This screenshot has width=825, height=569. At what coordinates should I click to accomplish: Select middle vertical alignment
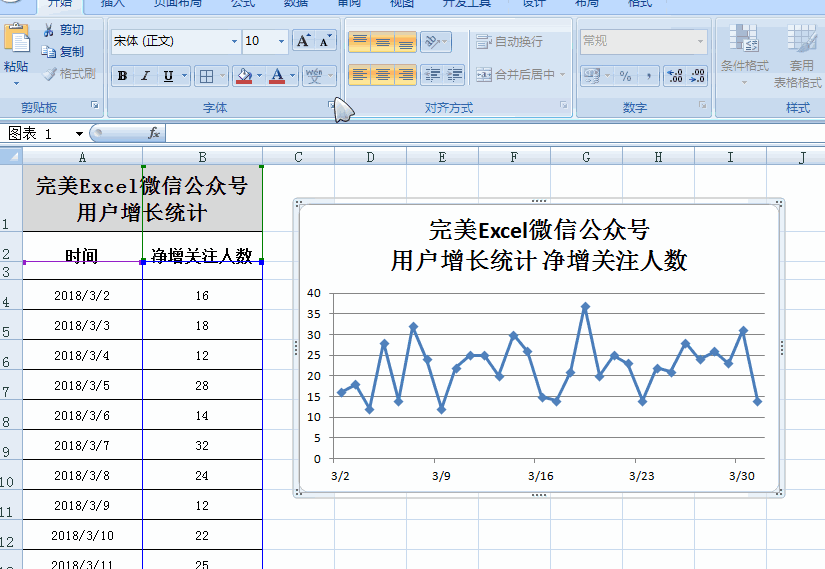[383, 42]
